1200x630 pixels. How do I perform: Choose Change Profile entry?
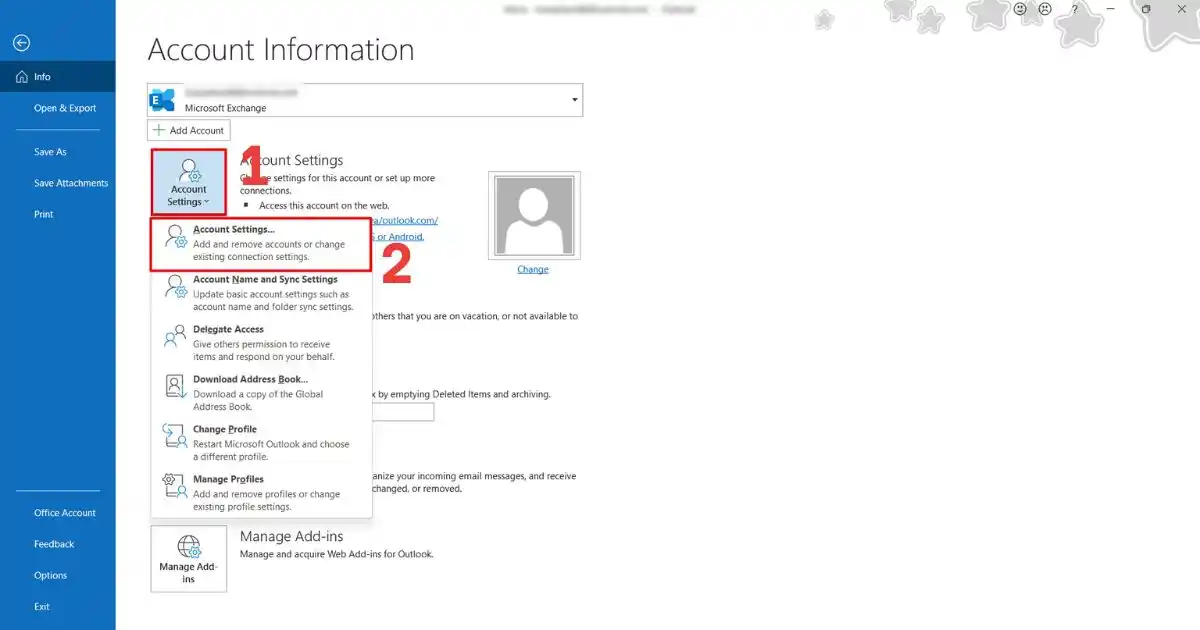tap(261, 443)
